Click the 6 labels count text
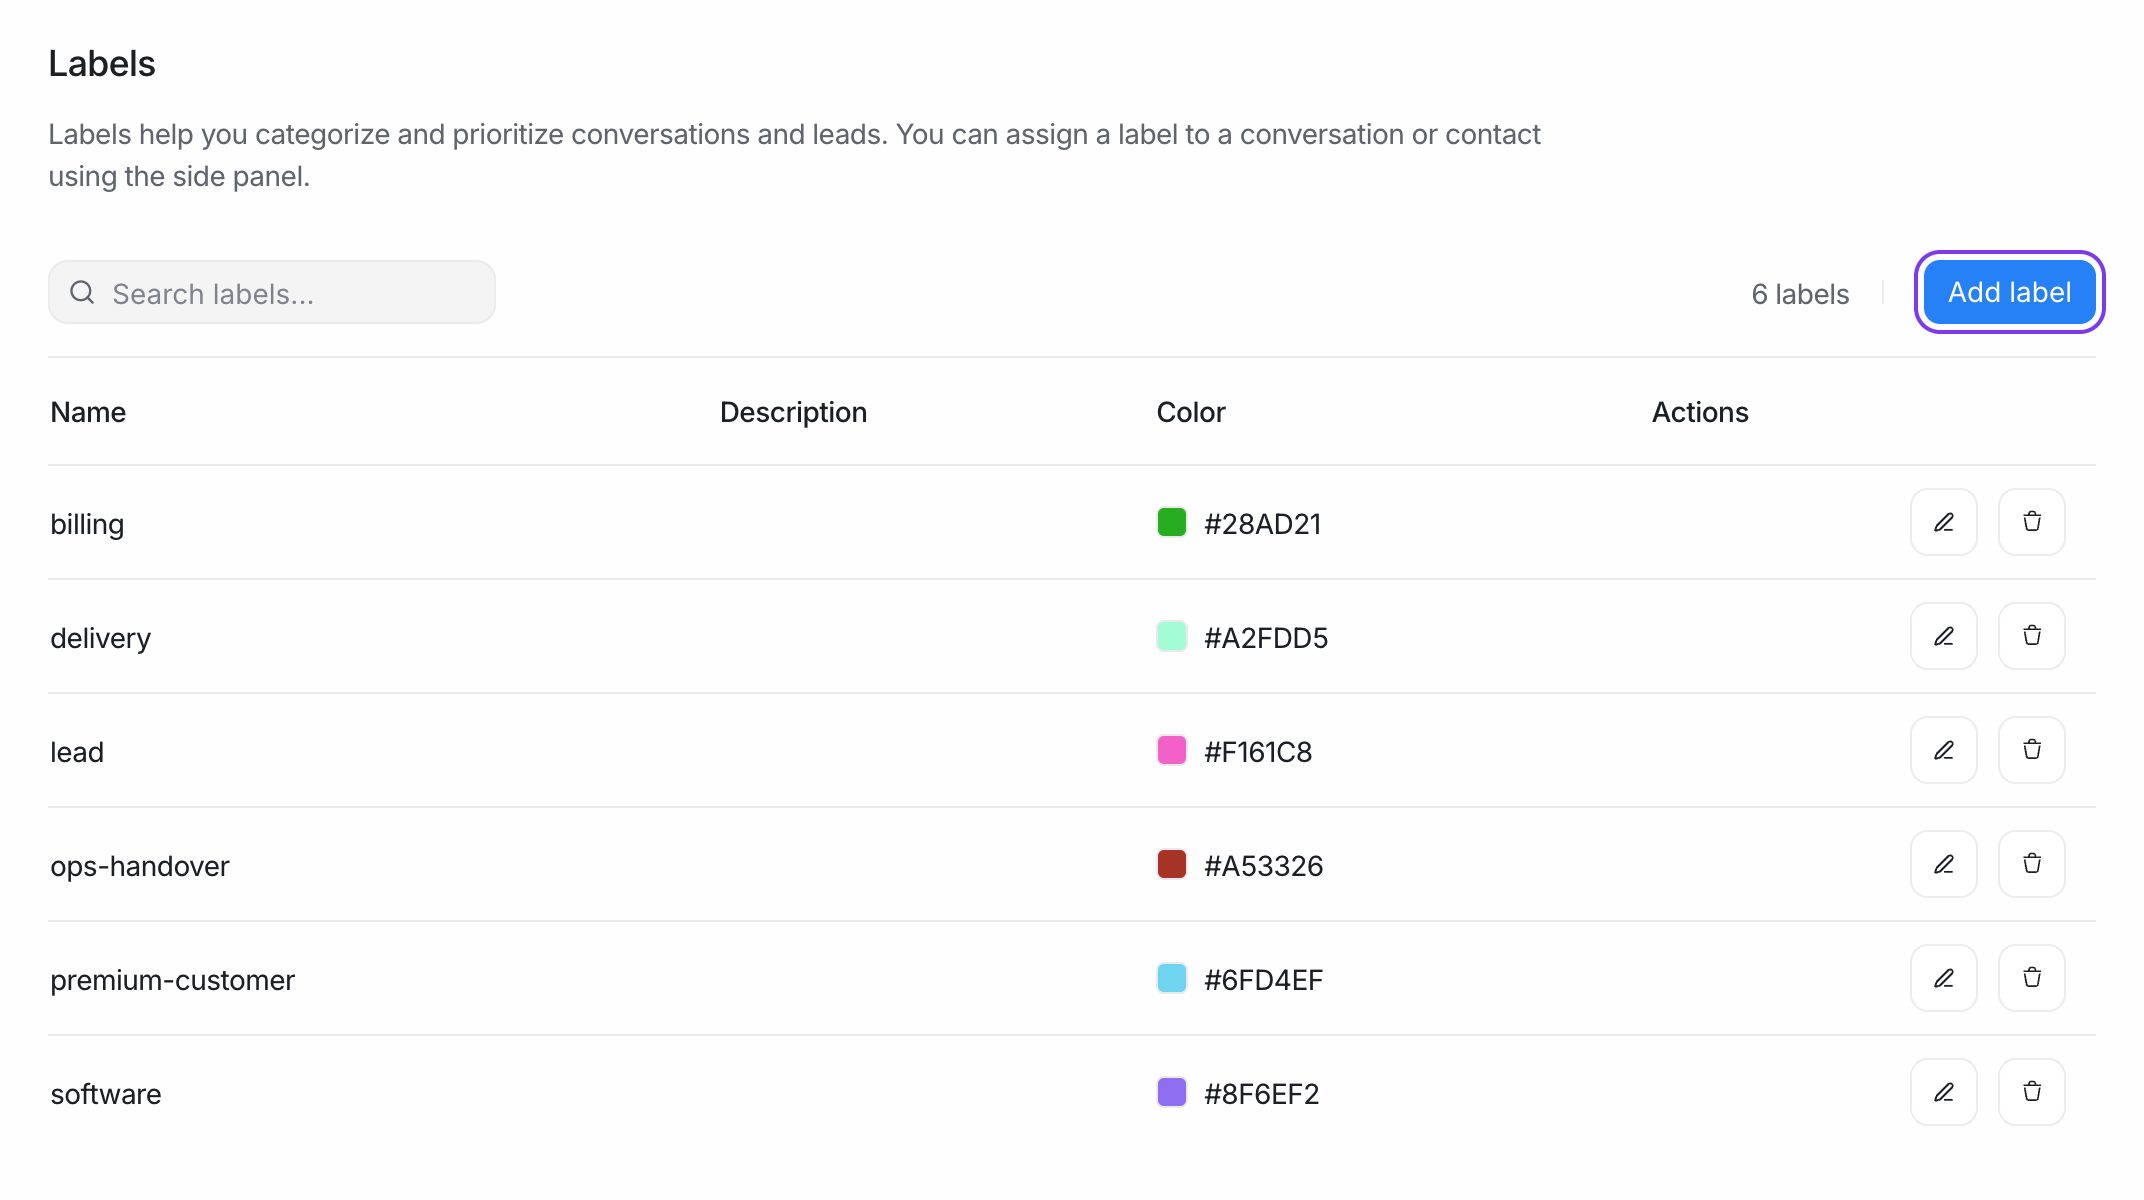 pyautogui.click(x=1800, y=294)
